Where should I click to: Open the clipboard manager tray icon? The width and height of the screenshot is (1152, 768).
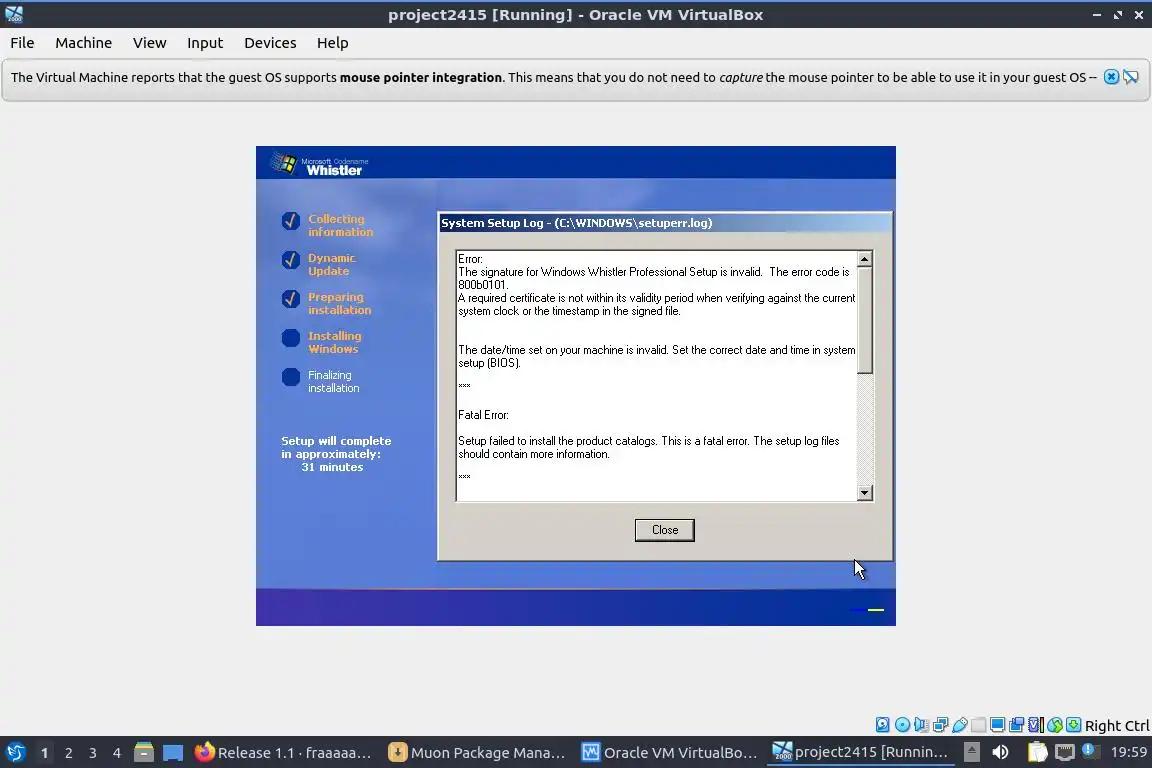(x=1037, y=752)
